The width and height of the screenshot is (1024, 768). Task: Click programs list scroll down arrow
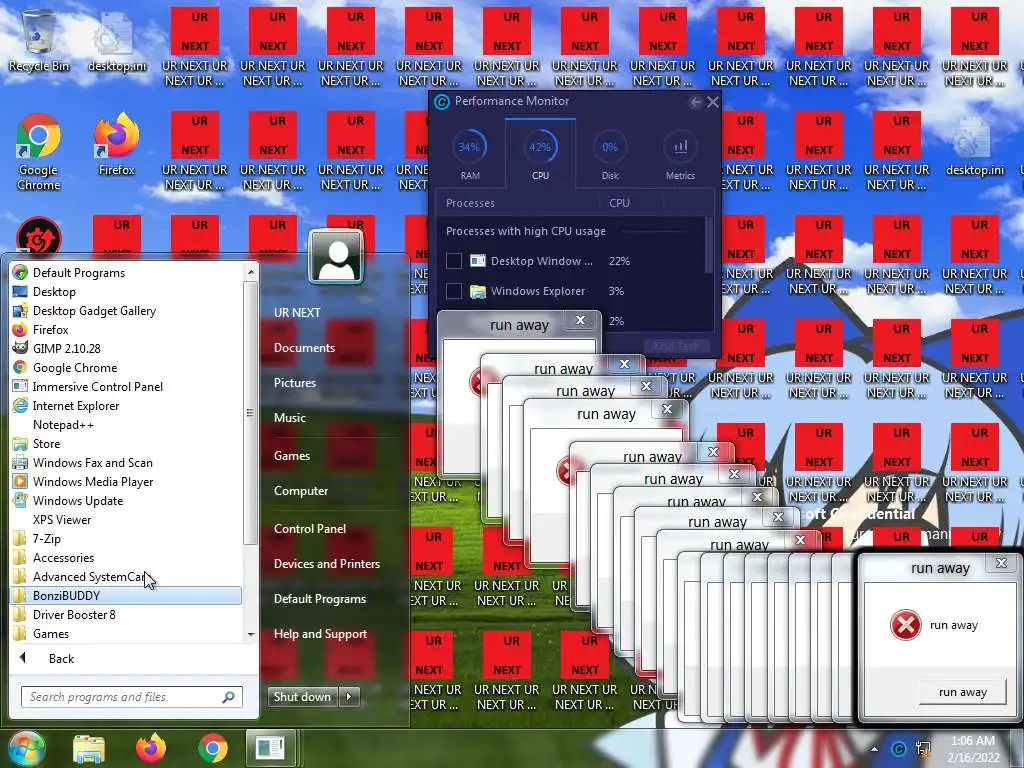click(251, 634)
